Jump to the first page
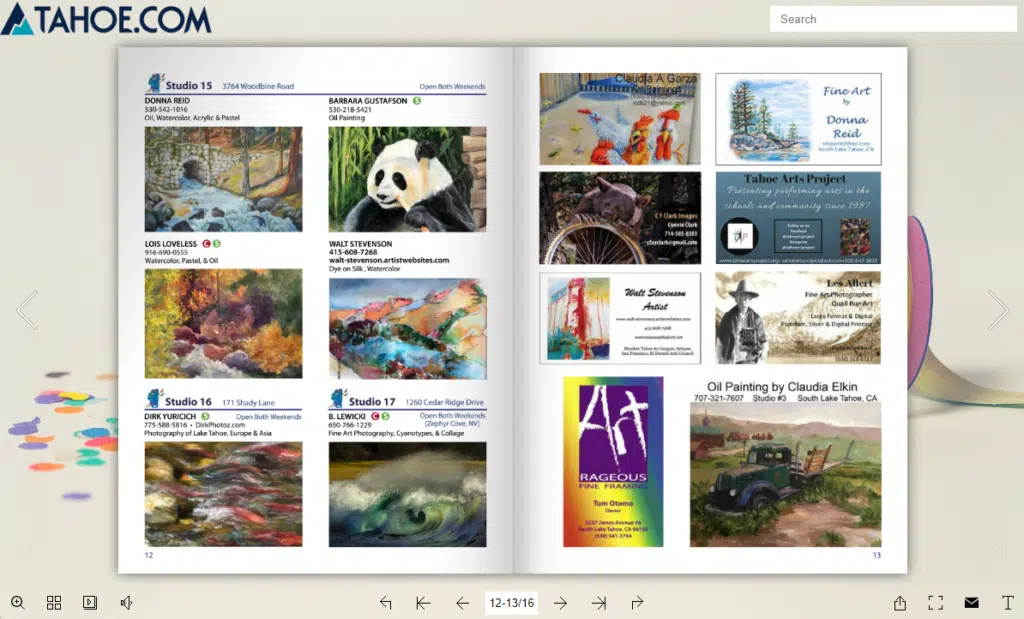This screenshot has height=619, width=1024. (422, 602)
